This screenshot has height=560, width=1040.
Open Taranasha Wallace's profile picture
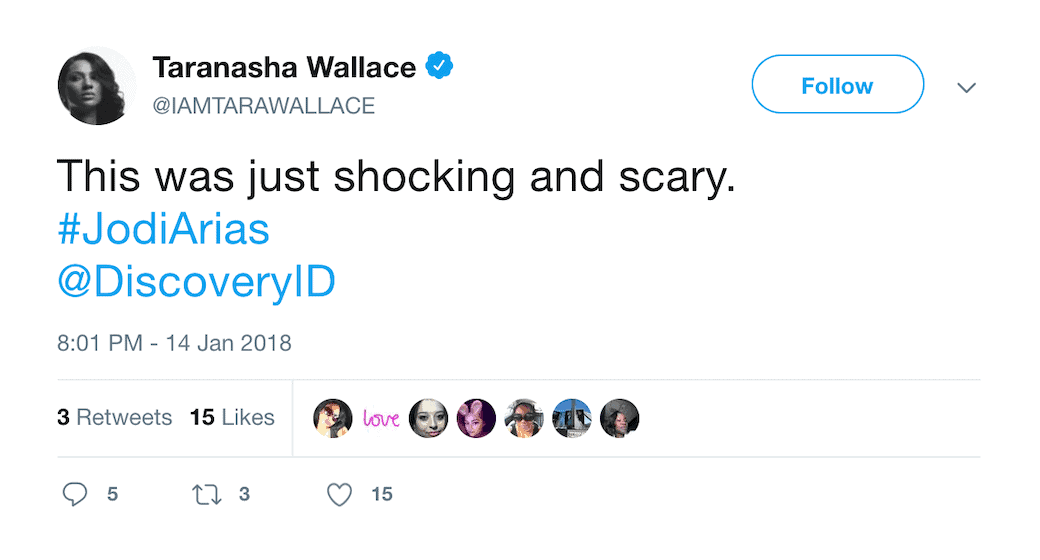pos(96,85)
